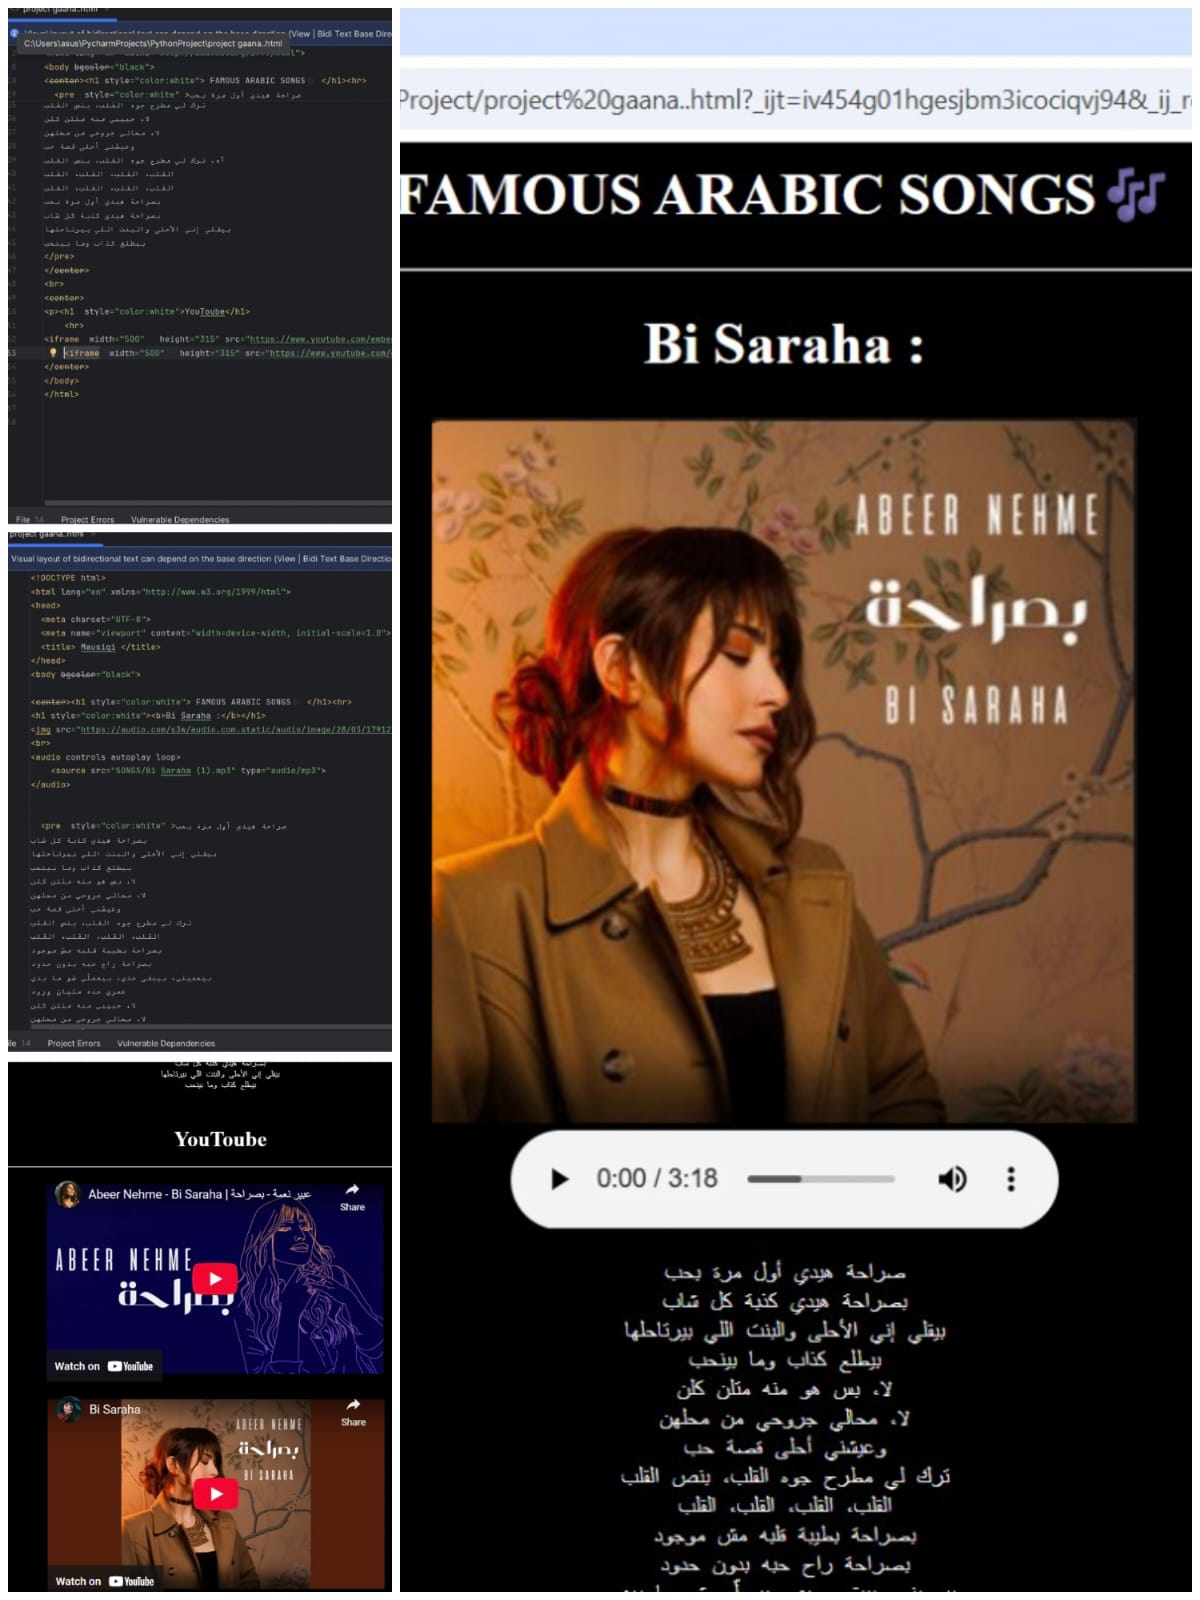Screen dimensions: 1200x1600
Task: Play the purple Abeer Nehme YouTube video
Action: [214, 1279]
